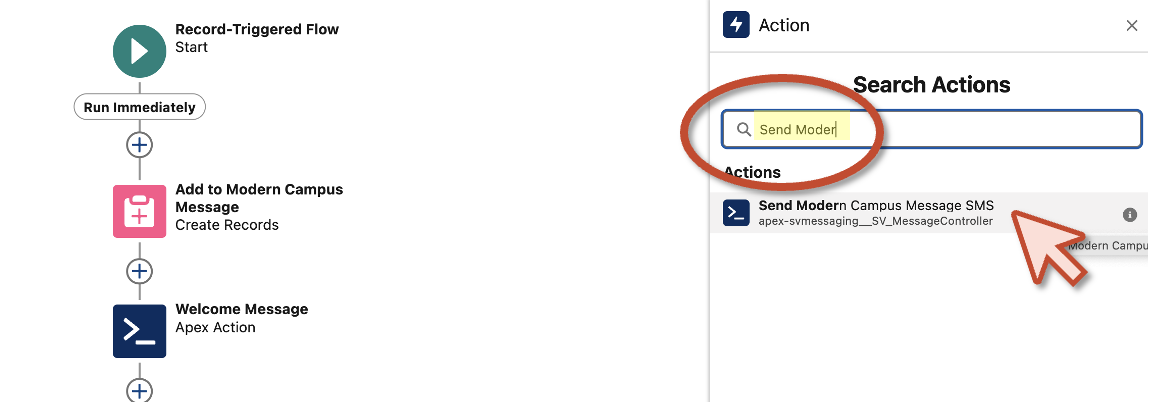
Task: Click the Search Actions heading
Action: point(932,84)
